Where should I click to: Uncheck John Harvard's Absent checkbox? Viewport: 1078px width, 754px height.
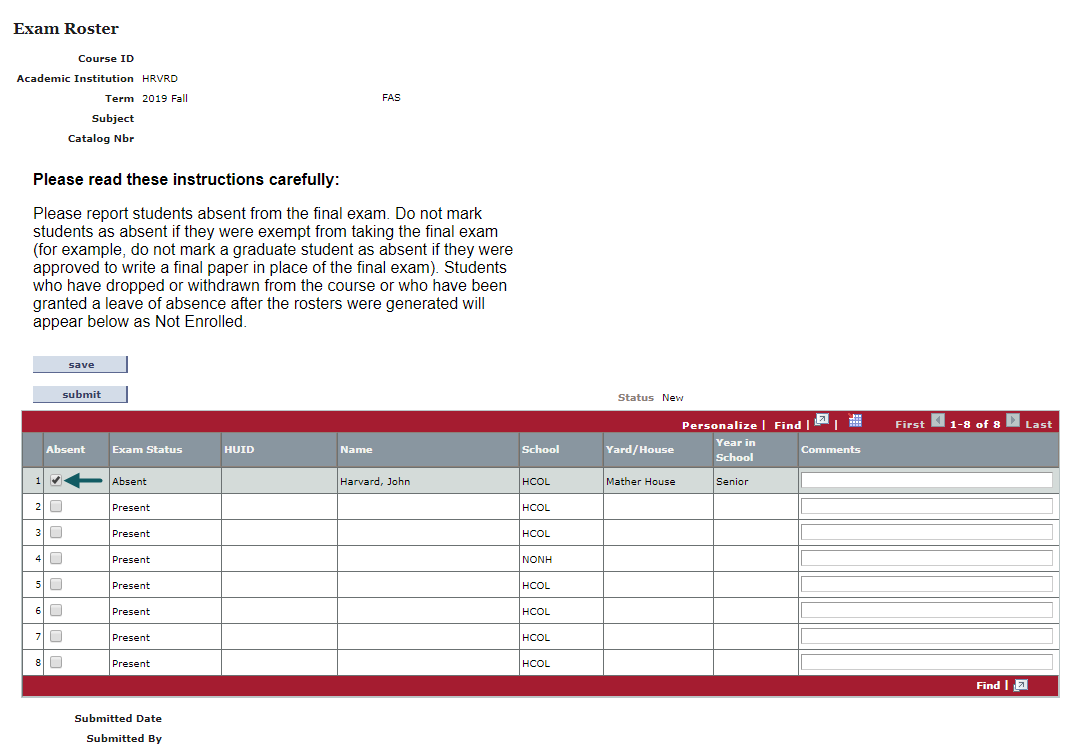(55, 480)
